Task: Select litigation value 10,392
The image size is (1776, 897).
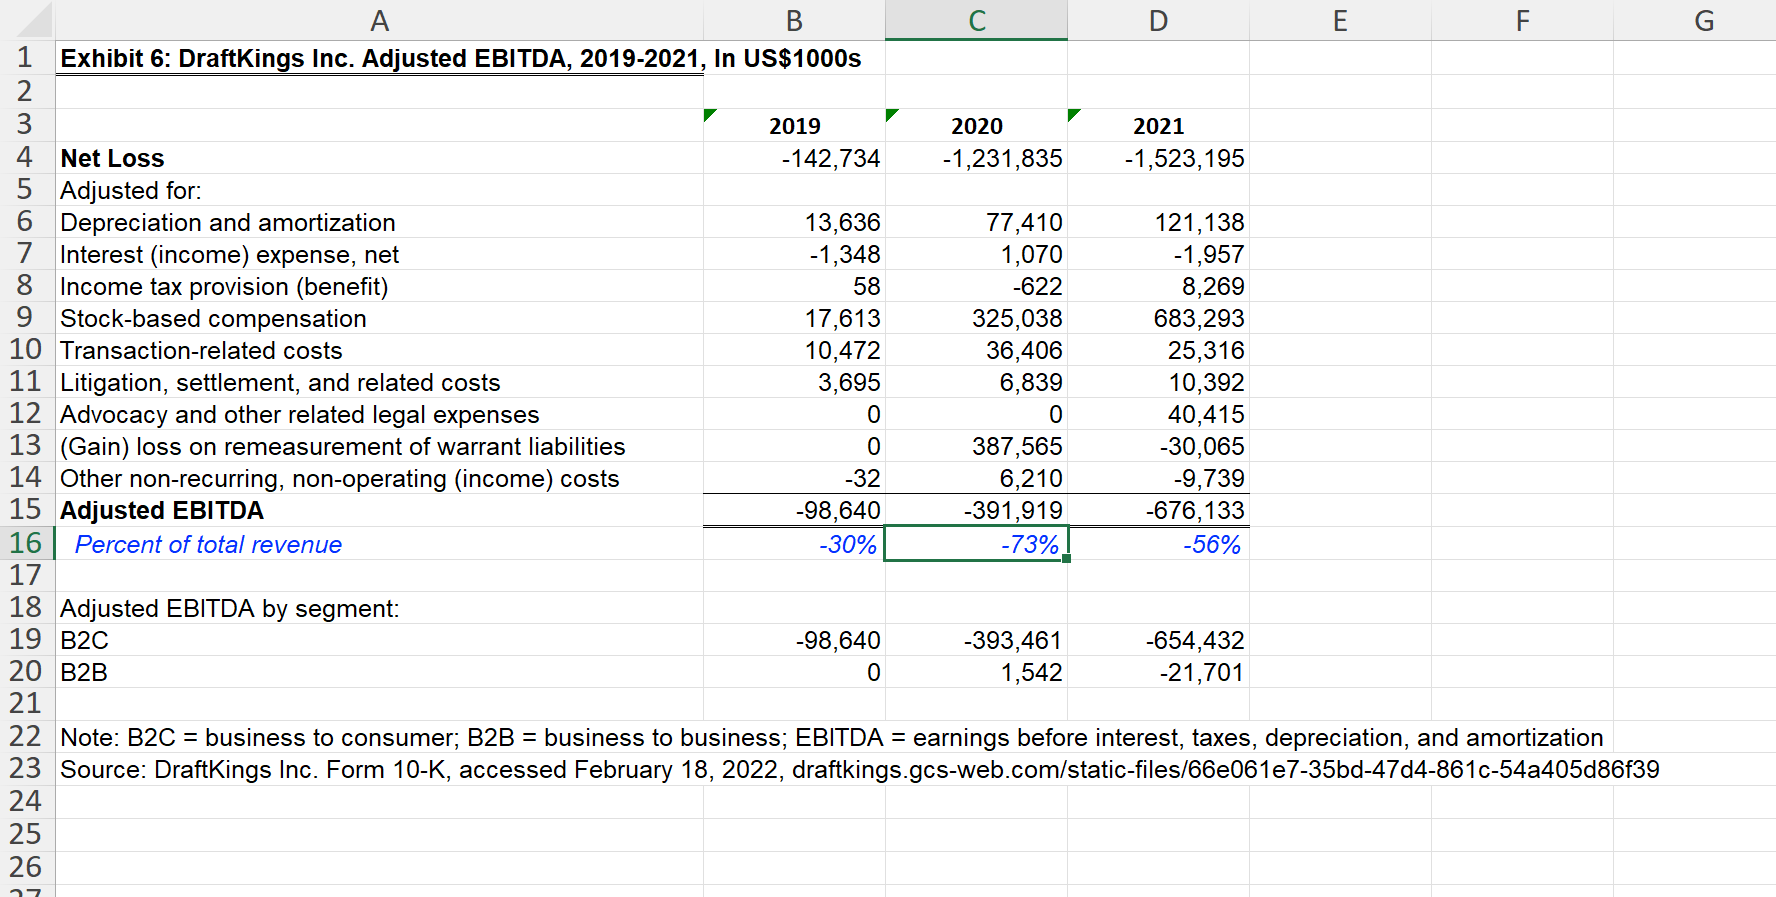Action: 1158,382
